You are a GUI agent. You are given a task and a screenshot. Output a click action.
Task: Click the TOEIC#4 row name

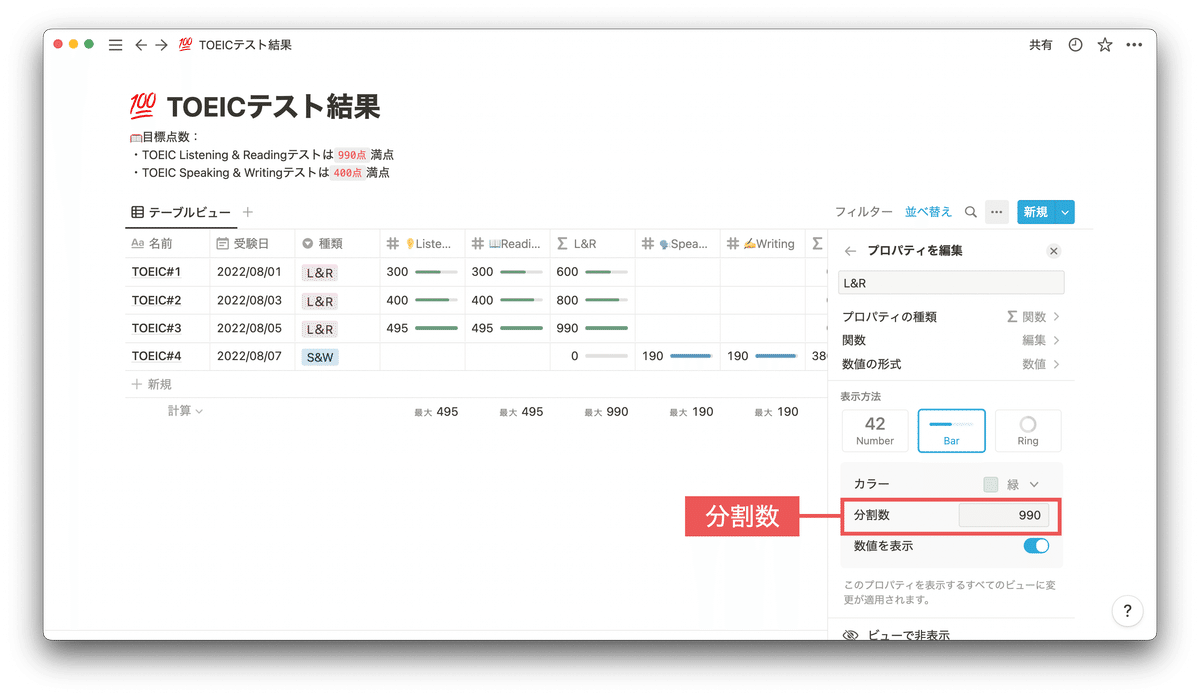[156, 356]
